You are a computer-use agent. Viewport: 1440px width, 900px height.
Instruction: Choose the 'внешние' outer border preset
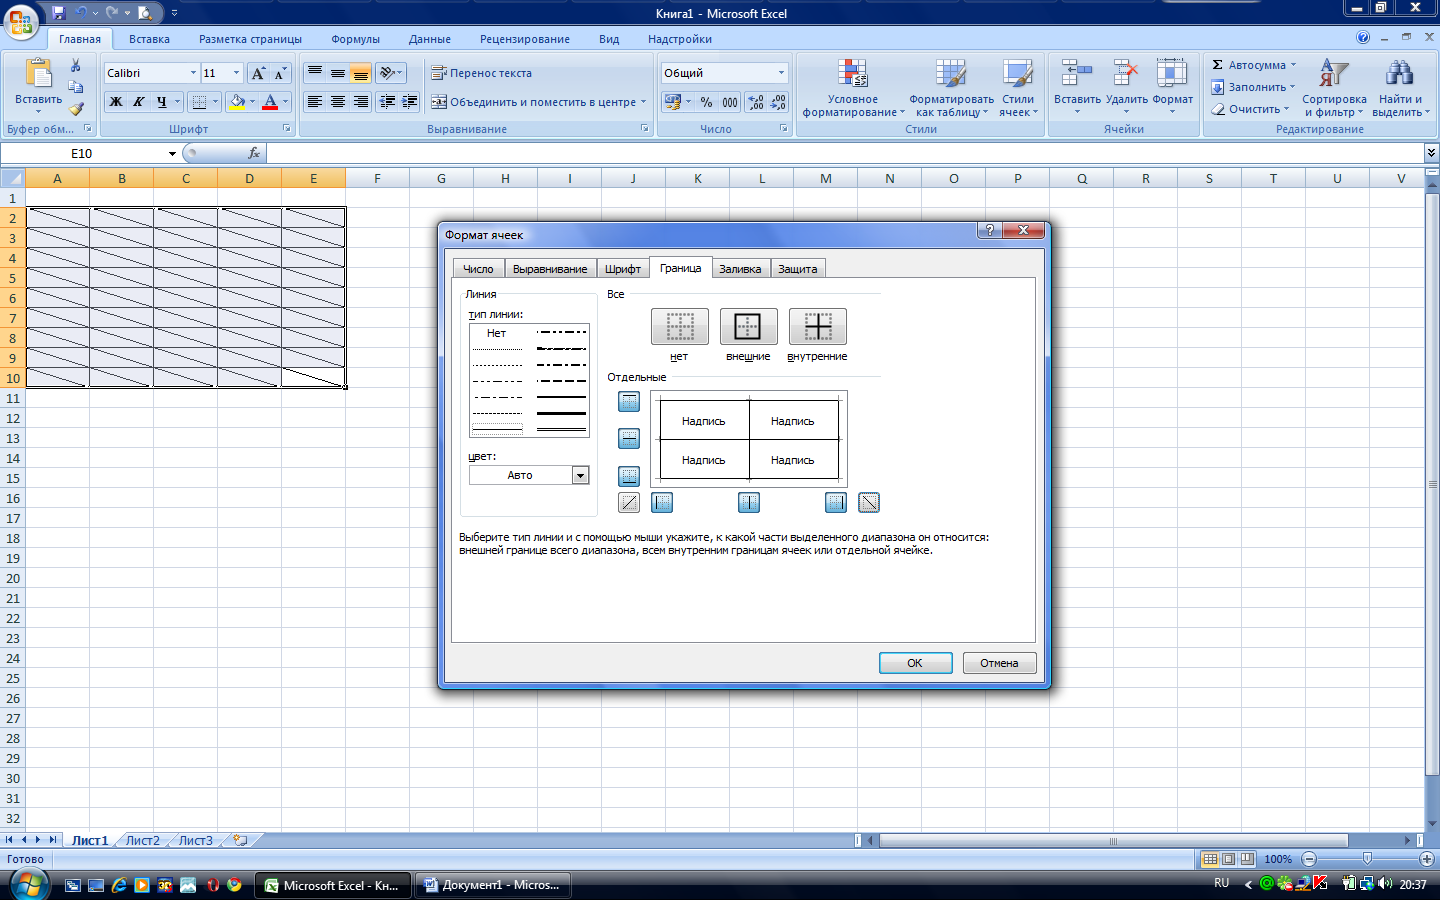pyautogui.click(x=748, y=327)
